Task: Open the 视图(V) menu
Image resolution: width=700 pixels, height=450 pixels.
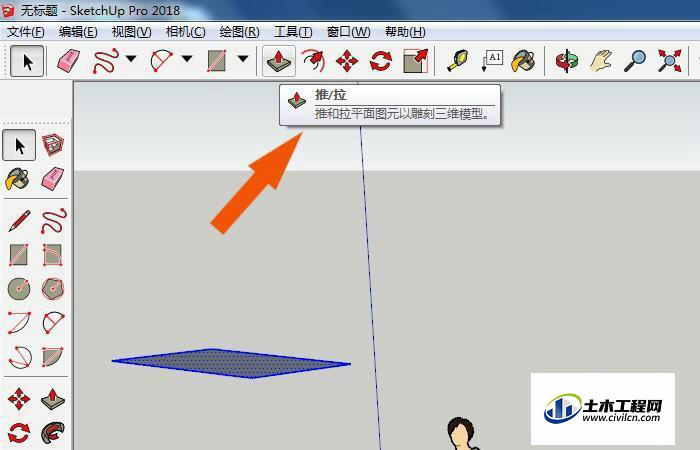Action: (x=131, y=32)
